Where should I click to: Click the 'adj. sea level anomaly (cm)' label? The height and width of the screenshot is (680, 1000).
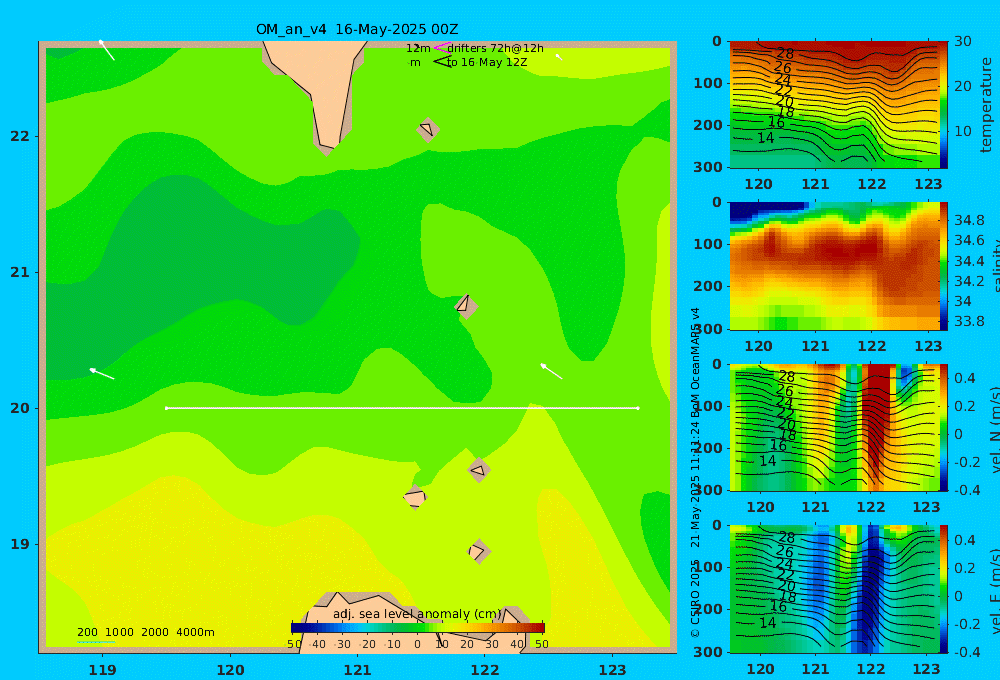click(x=417, y=614)
